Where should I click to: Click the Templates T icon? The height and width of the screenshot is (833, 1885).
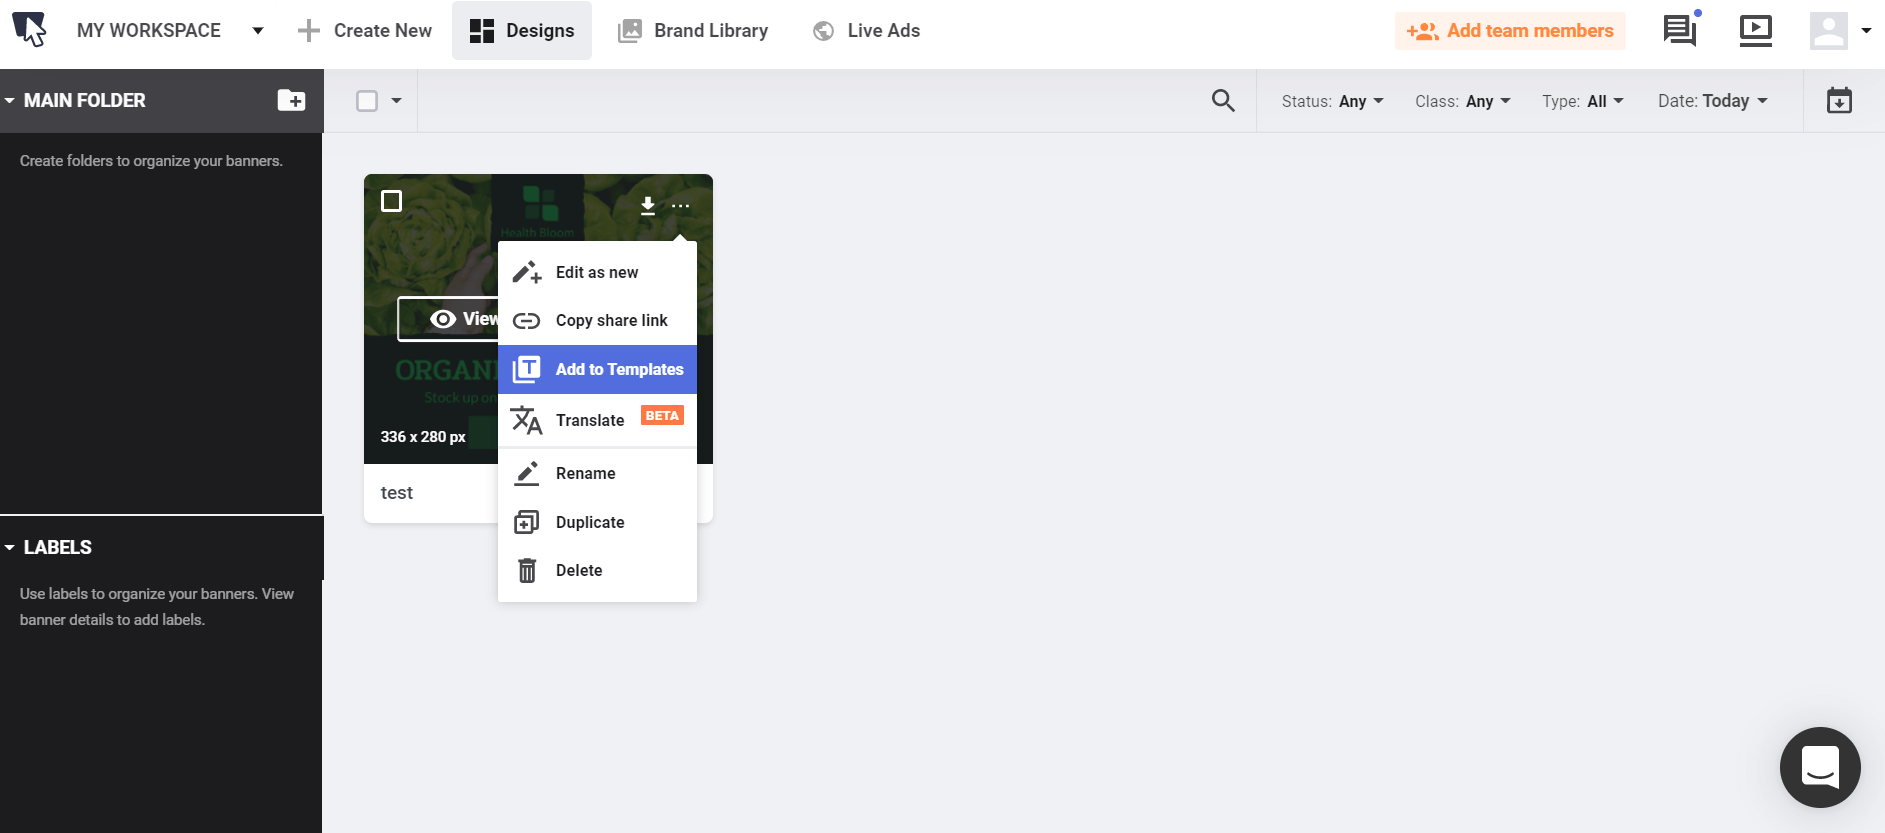527,369
